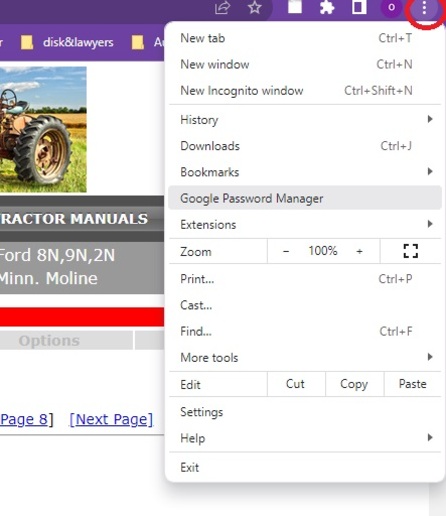Click the three-dot Chrome menu button
Image resolution: width=446 pixels, height=516 pixels.
click(424, 8)
